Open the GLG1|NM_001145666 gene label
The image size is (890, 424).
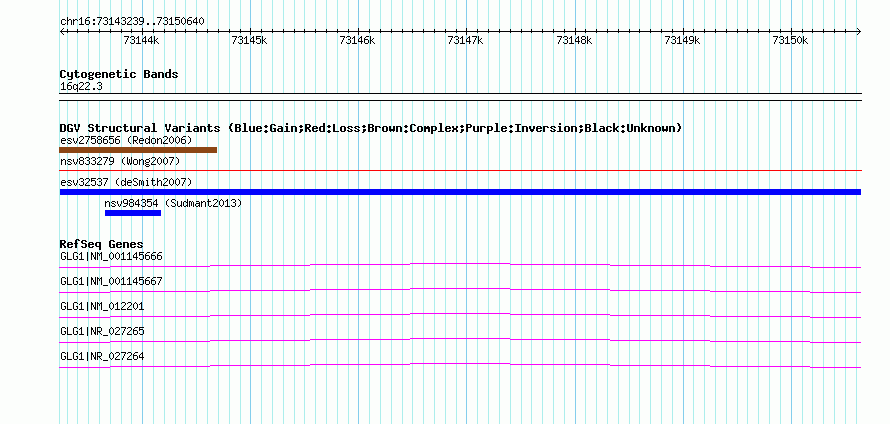[x=111, y=257]
